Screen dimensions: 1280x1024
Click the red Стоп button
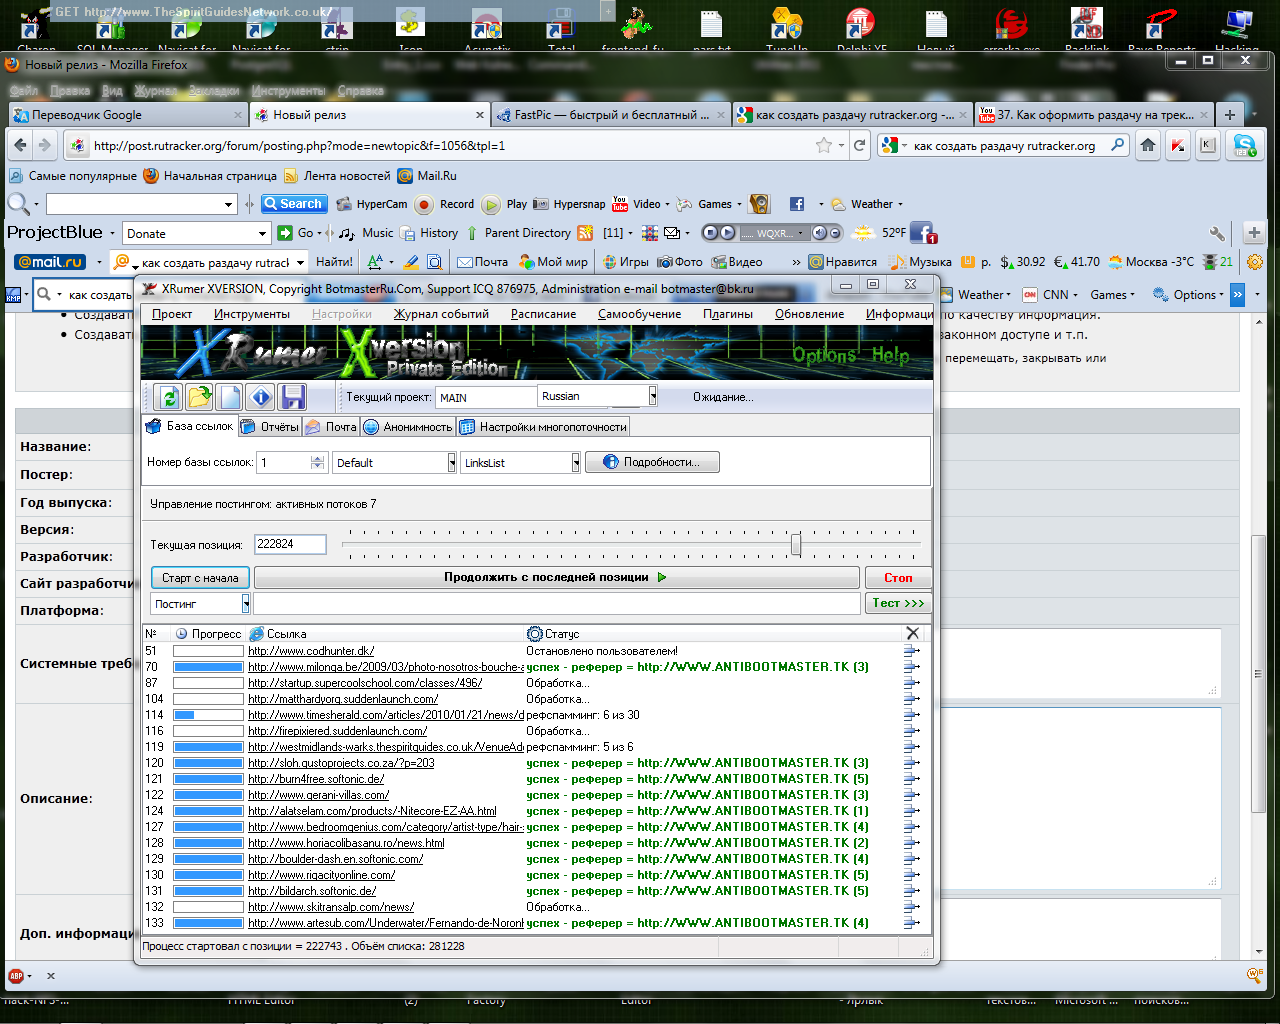897,577
